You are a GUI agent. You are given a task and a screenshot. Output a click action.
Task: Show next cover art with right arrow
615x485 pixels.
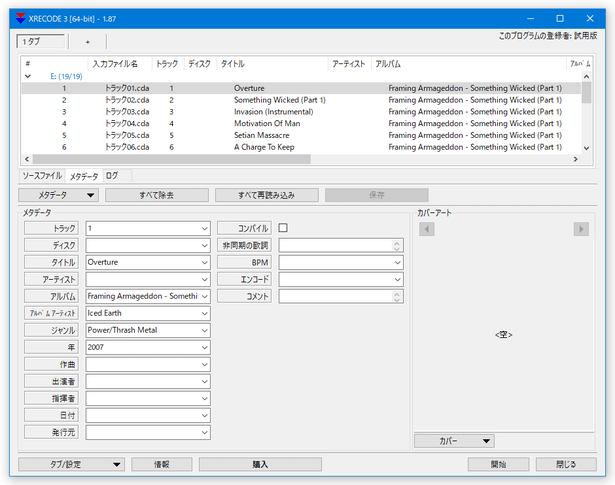click(581, 229)
